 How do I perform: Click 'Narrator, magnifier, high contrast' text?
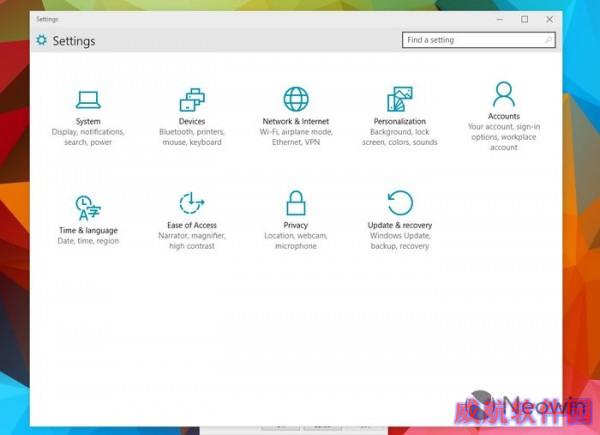pyautogui.click(x=192, y=241)
